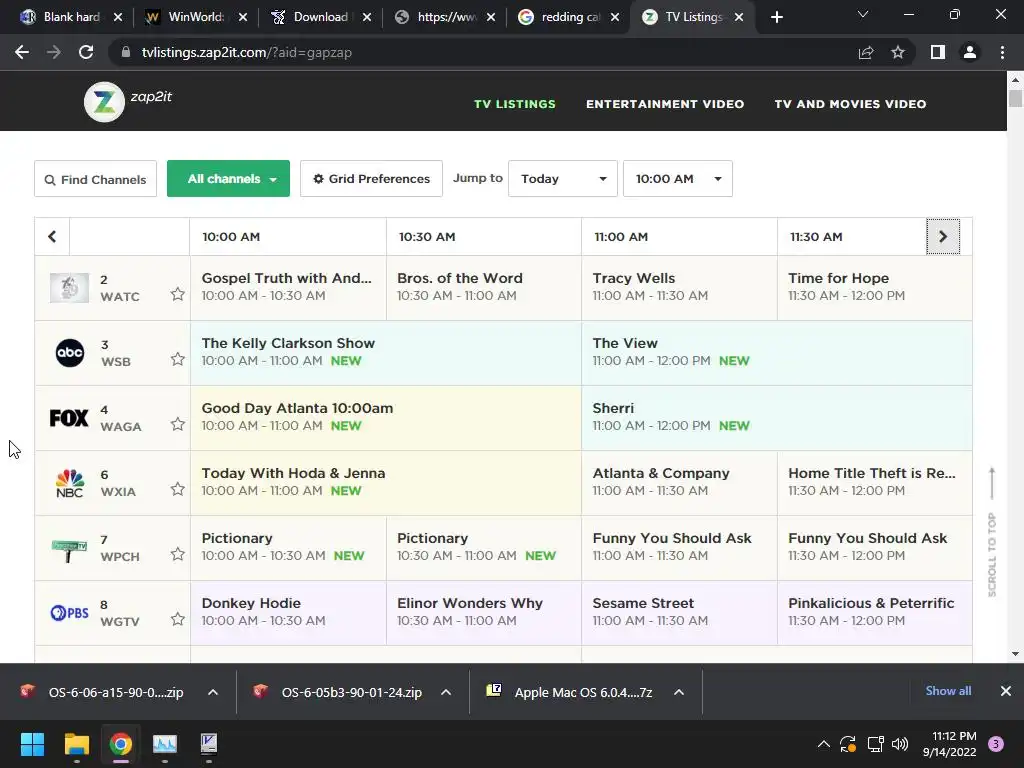Open Chrome three-dot menu
Screen dimensions: 1024x768
pyautogui.click(x=1002, y=52)
